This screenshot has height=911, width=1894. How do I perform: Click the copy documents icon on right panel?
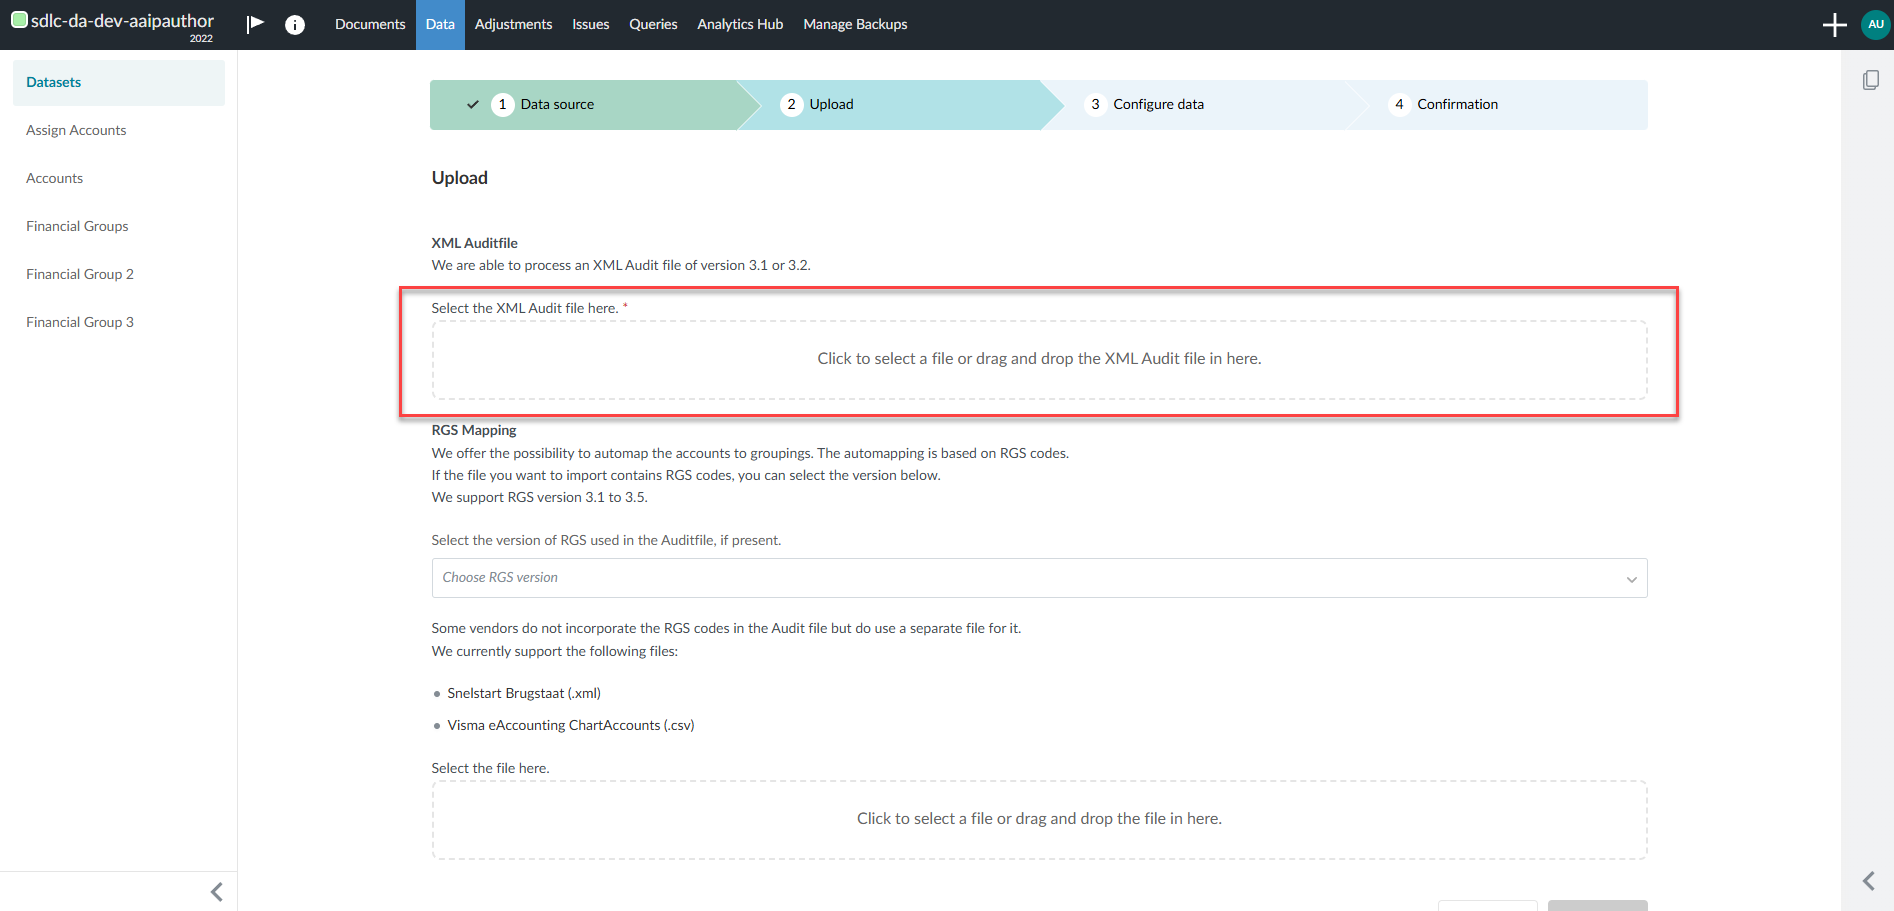pos(1870,80)
